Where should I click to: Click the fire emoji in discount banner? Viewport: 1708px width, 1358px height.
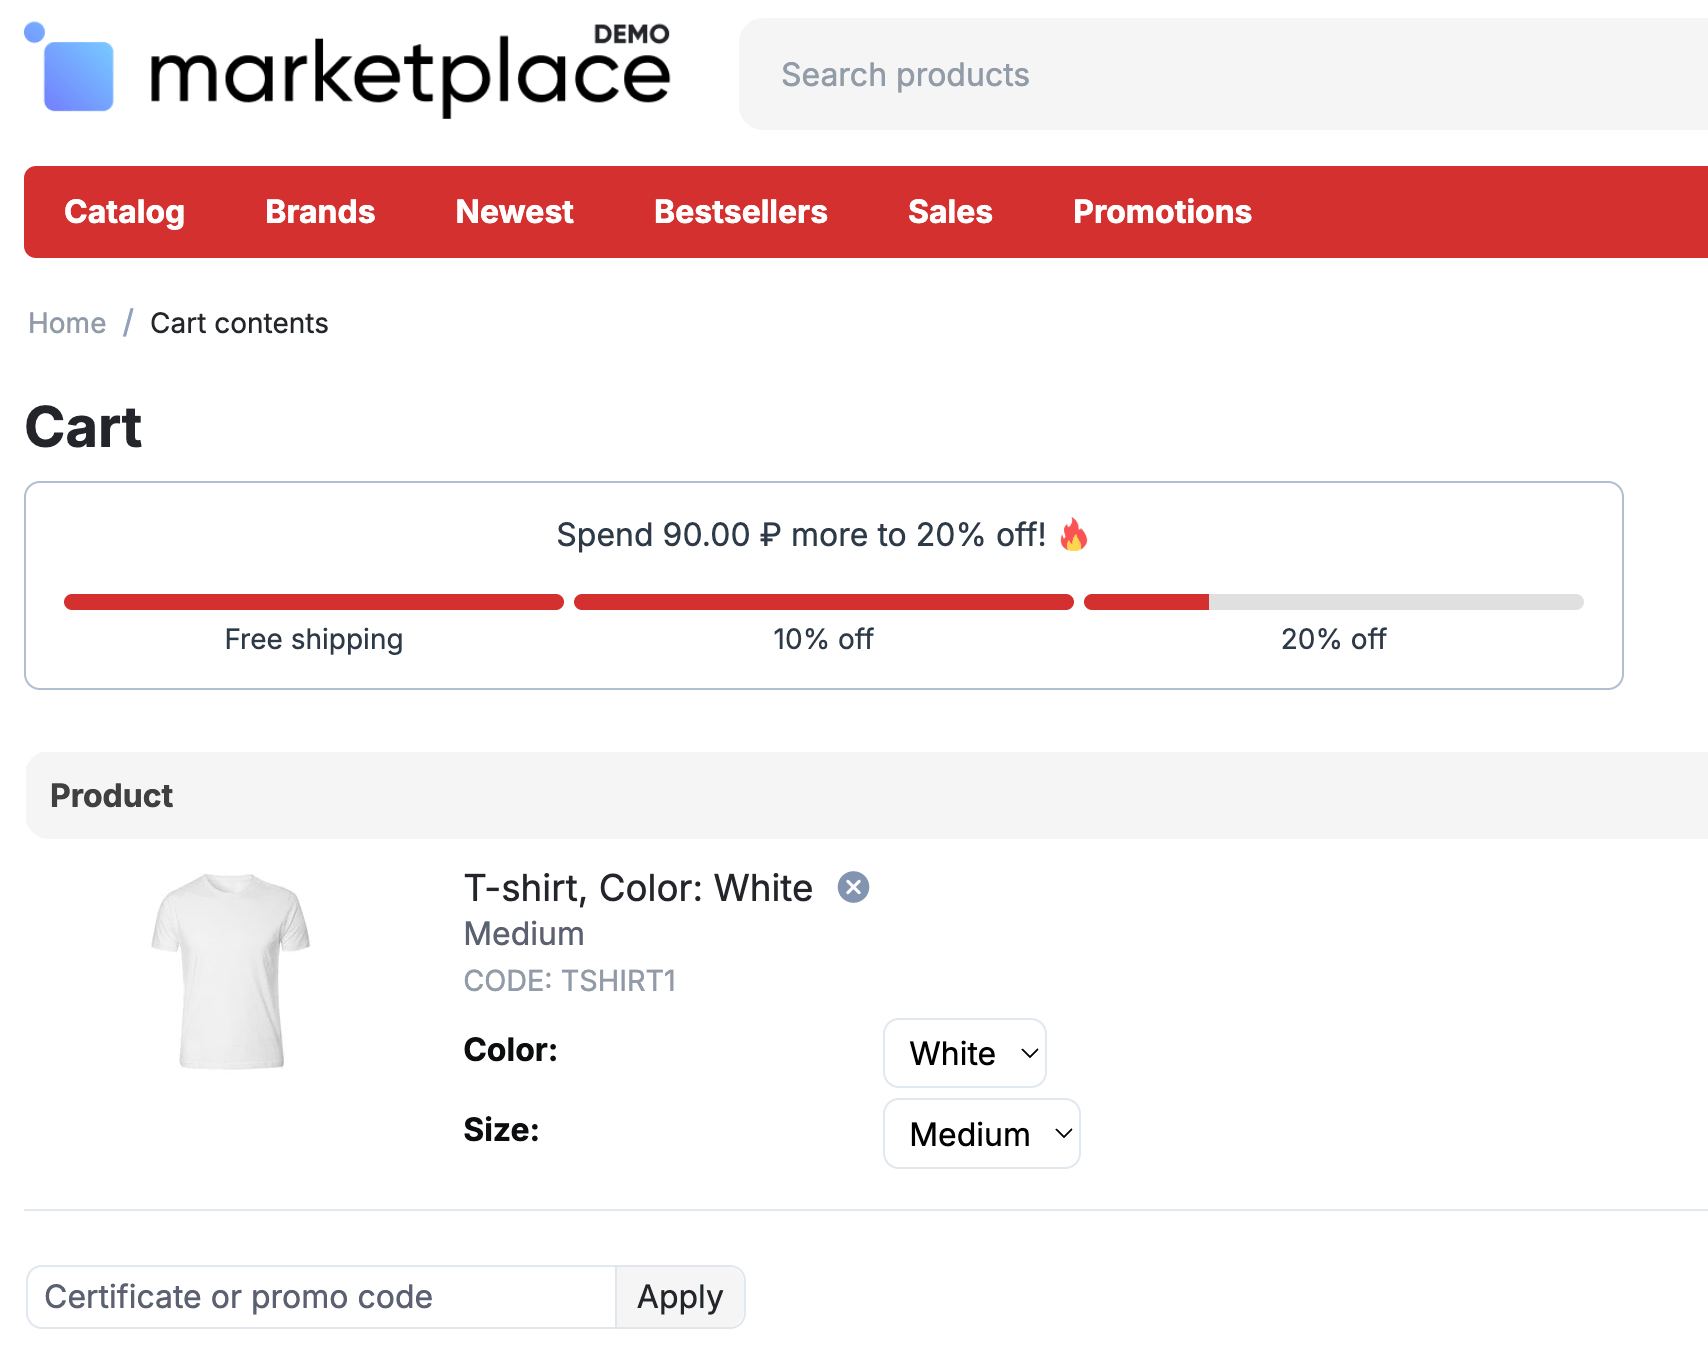[x=1074, y=535]
